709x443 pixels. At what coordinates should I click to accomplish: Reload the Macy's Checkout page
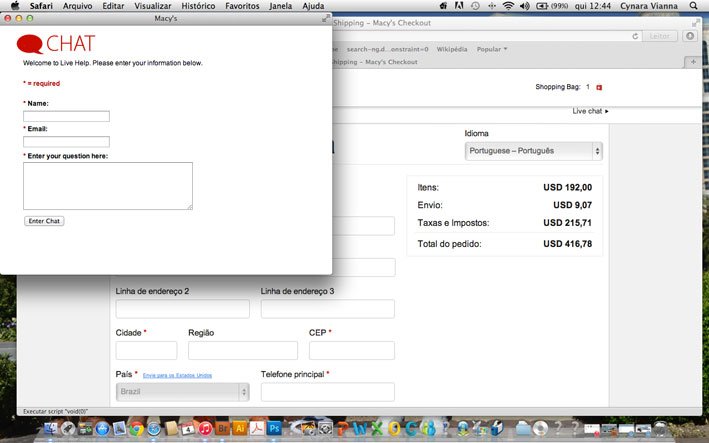[x=635, y=36]
